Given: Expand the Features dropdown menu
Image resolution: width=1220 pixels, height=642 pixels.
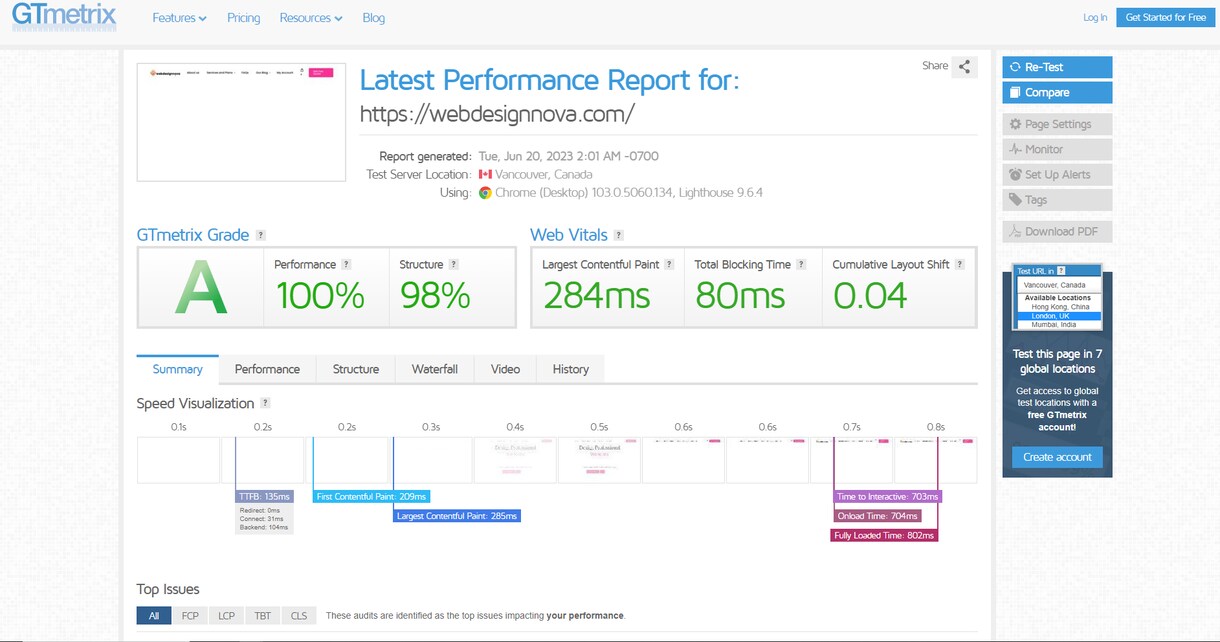Looking at the screenshot, I should point(180,18).
